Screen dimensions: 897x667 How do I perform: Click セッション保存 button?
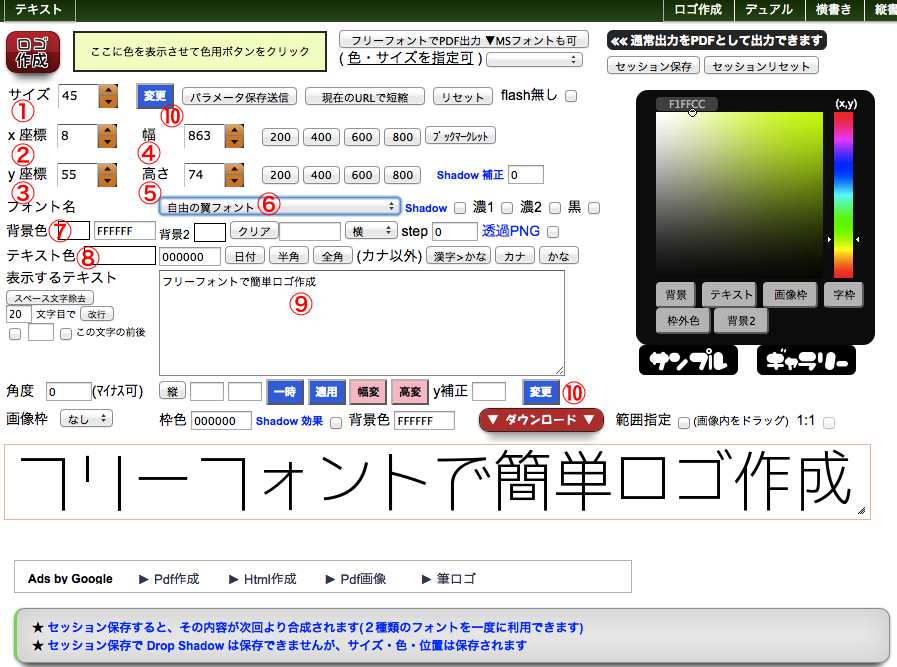(x=653, y=66)
